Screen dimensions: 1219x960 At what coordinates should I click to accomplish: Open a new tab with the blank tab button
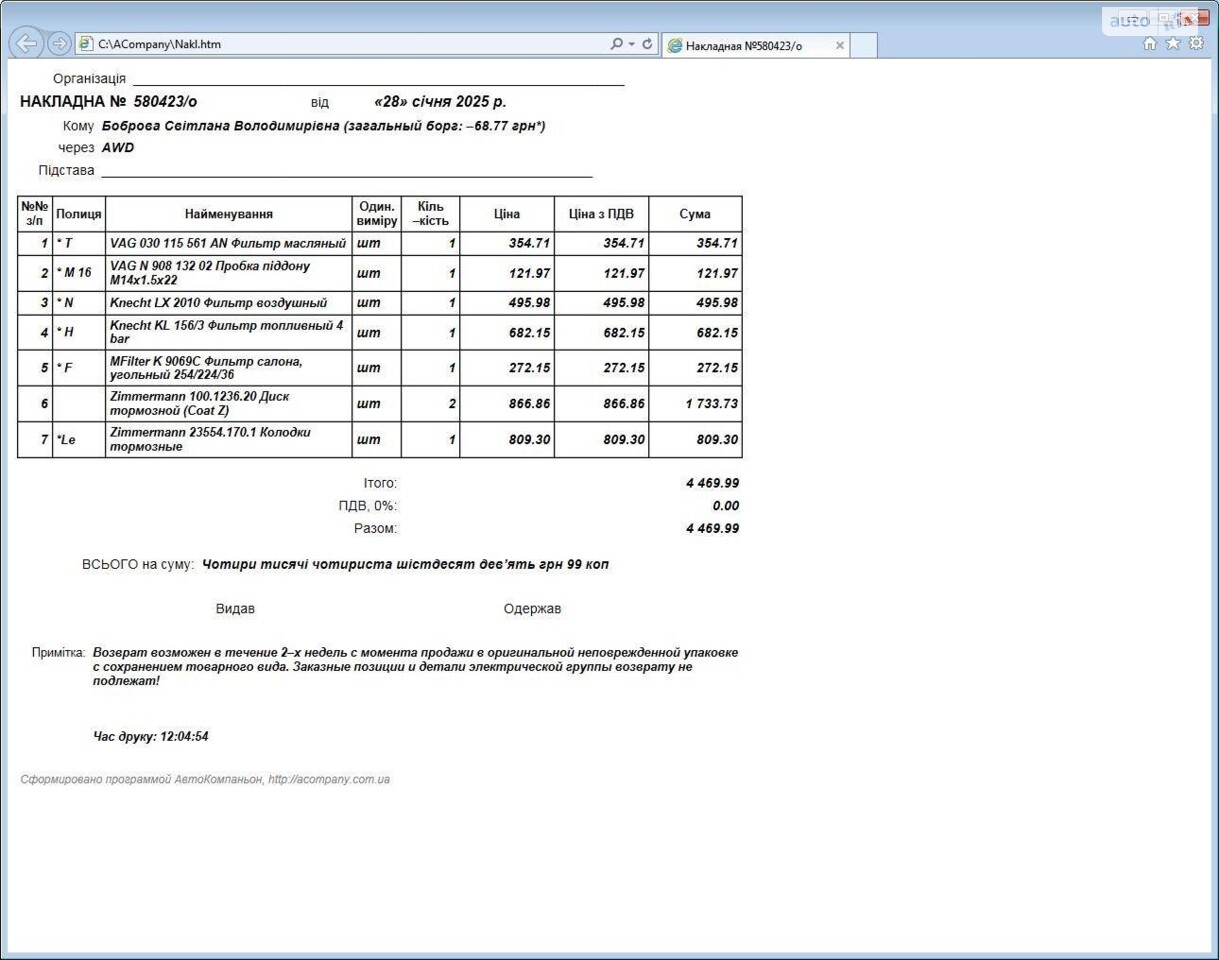pyautogui.click(x=864, y=45)
